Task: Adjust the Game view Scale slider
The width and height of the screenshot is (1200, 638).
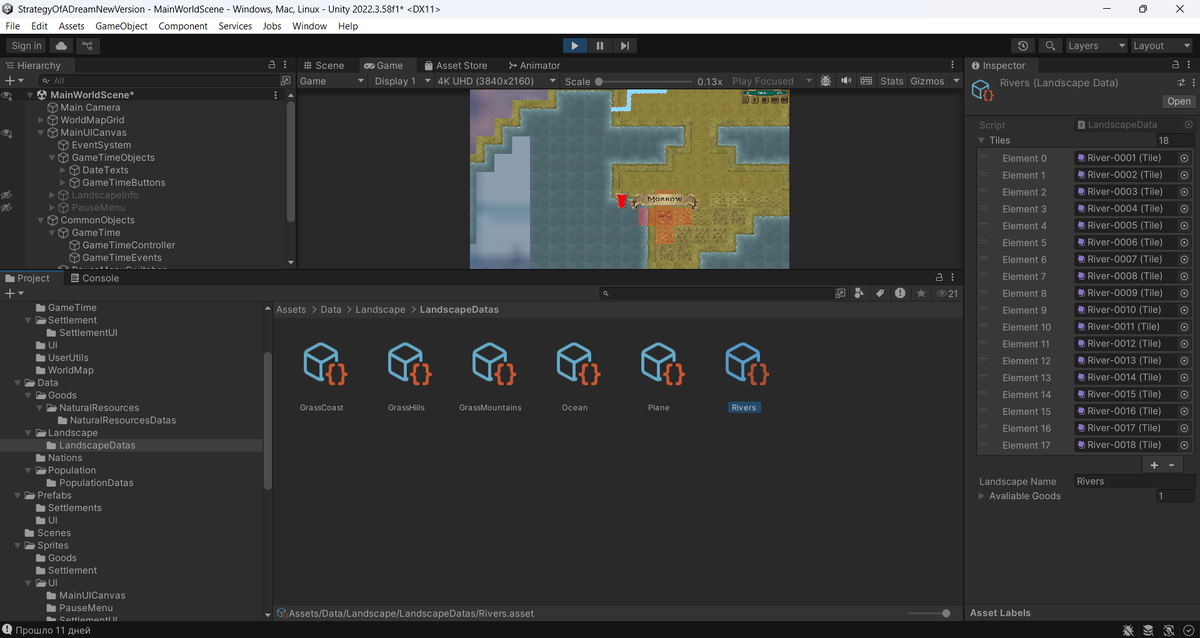Action: (x=600, y=81)
